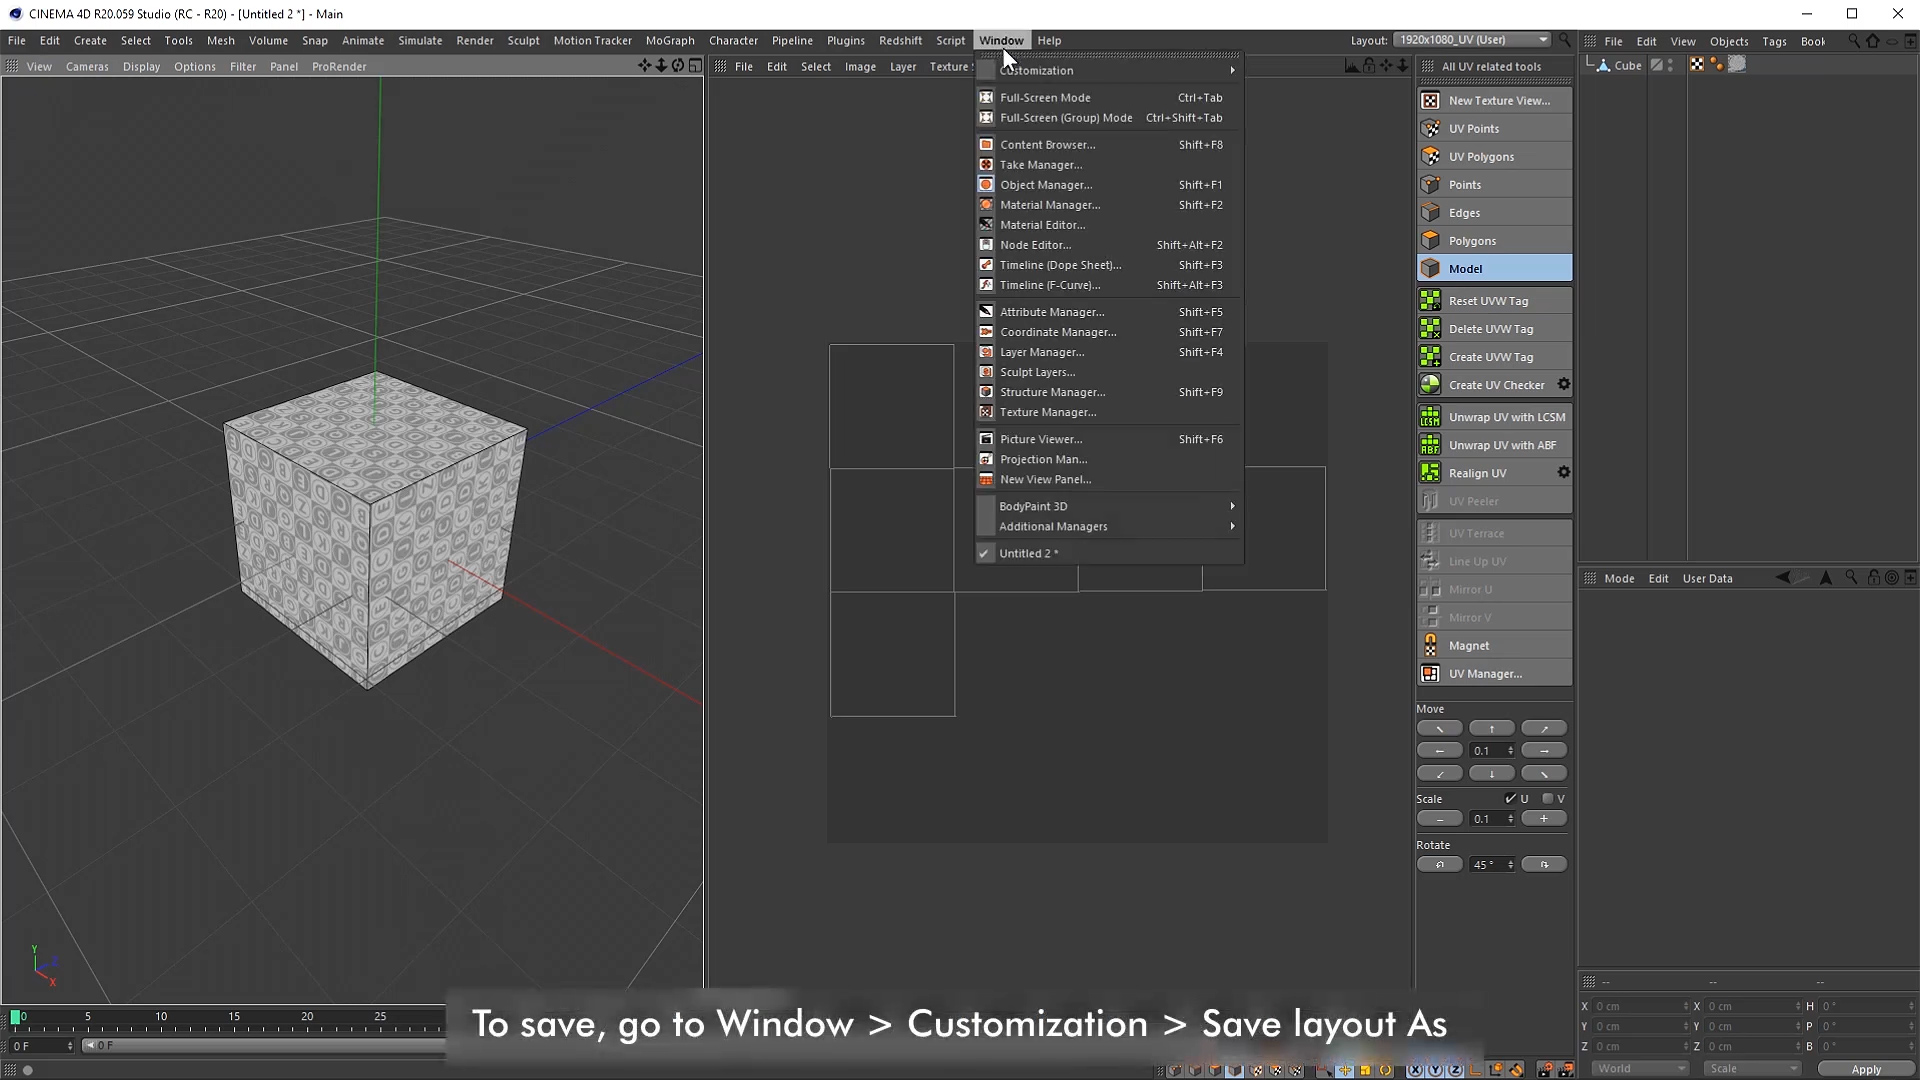Expand the BodyPaint 3D submenu
The image size is (1920, 1080).
(x=1109, y=506)
